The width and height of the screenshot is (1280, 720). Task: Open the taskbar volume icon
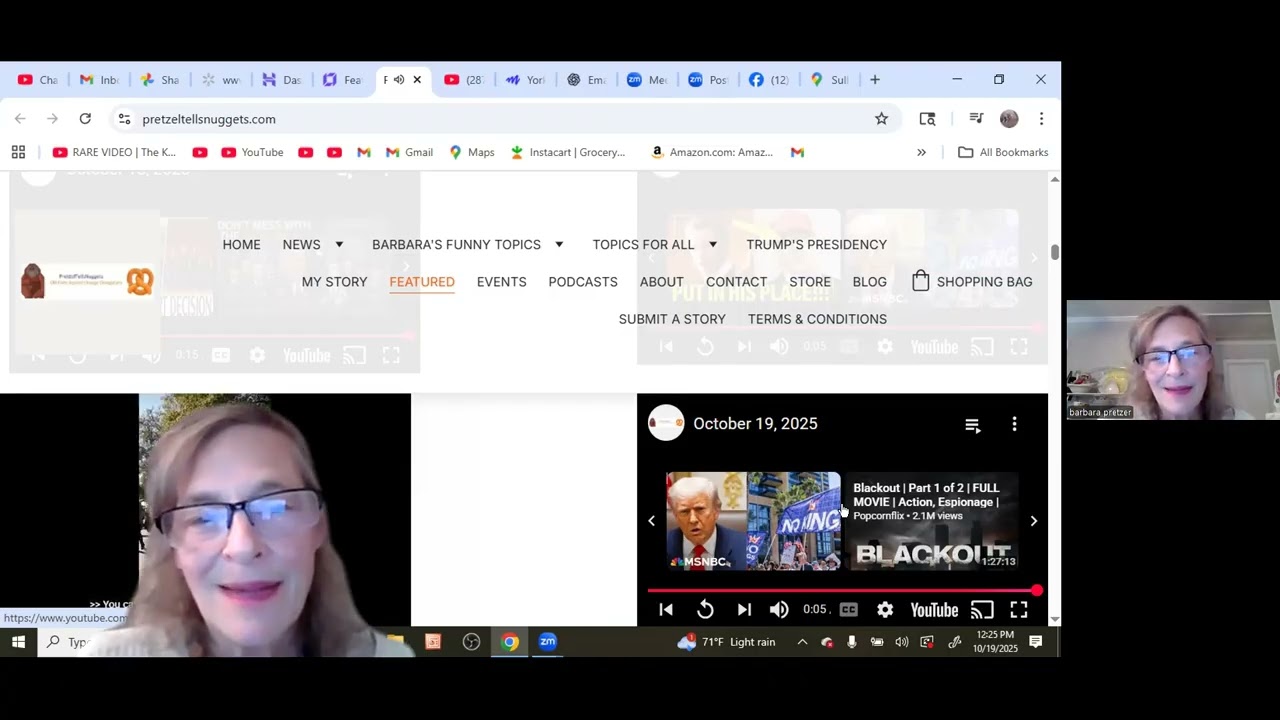[902, 642]
